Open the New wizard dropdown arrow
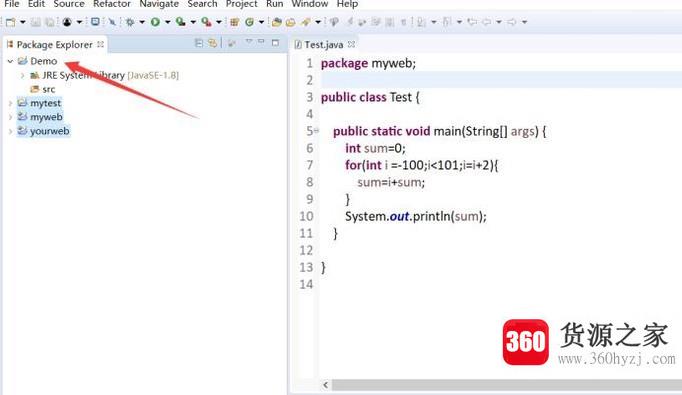 tap(23, 22)
